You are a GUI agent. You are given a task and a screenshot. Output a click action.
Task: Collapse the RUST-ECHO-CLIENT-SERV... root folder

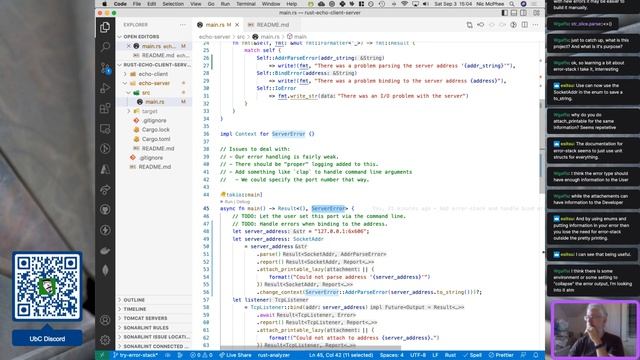(x=154, y=65)
